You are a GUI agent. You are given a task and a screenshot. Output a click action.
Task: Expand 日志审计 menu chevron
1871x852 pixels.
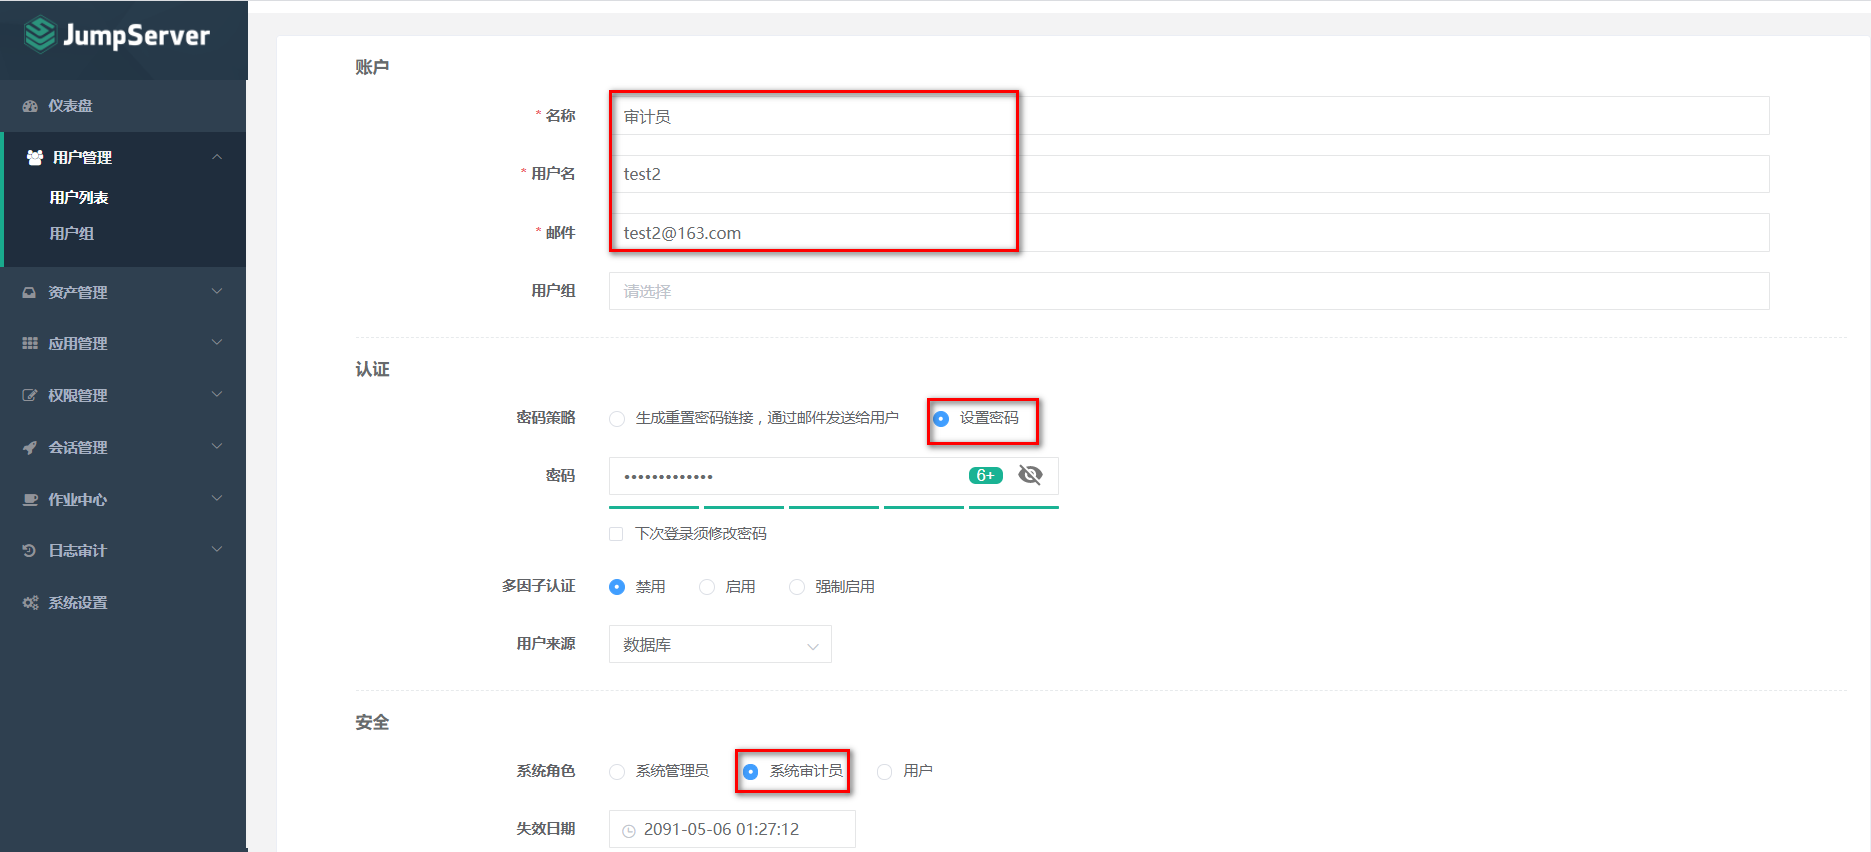tap(217, 549)
